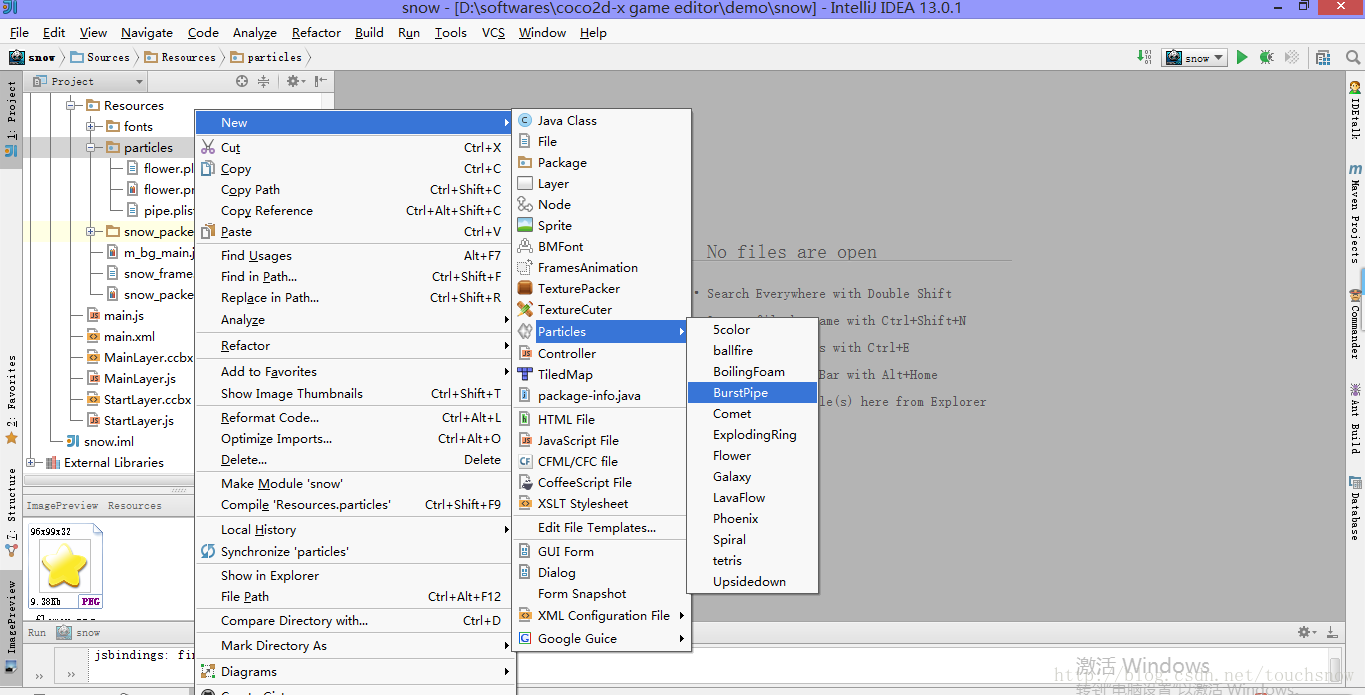The height and width of the screenshot is (695, 1365).
Task: Select main.js in the project tree
Action: (x=124, y=315)
